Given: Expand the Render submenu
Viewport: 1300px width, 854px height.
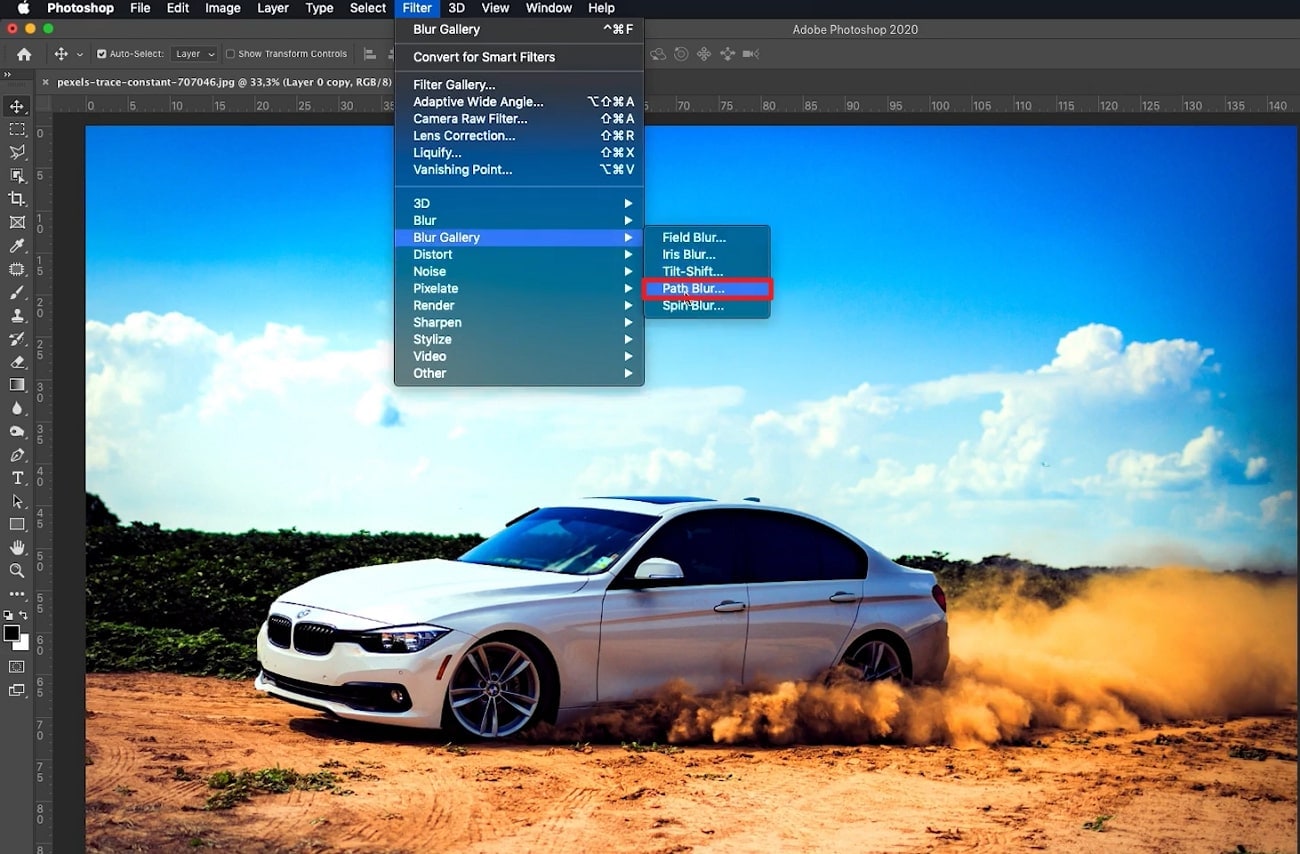Looking at the screenshot, I should click(x=519, y=305).
